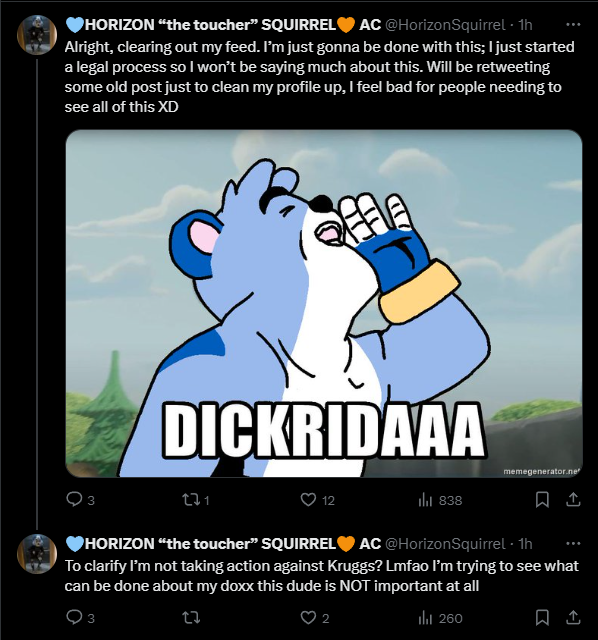This screenshot has height=640, width=598.
Task: Open more options menu on second tweet
Action: 573,543
